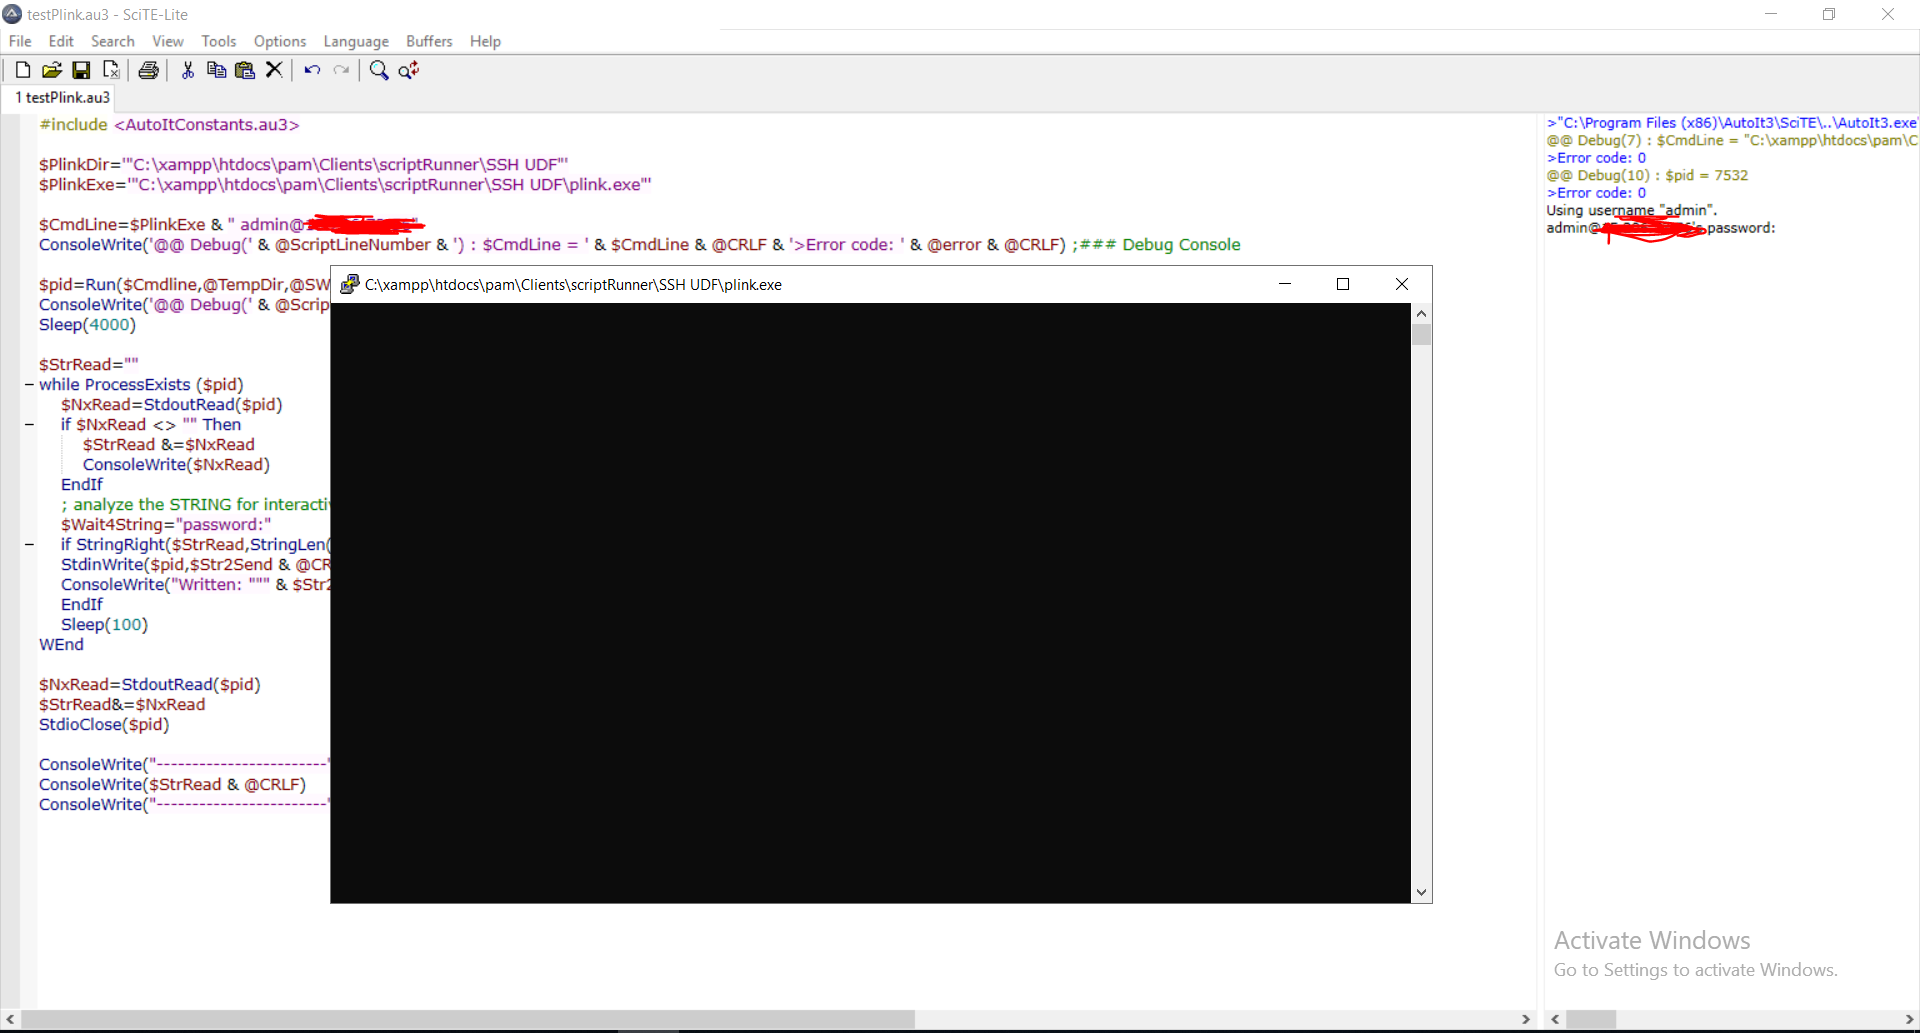Click 'ConsoleWrite($StrRead & @CRLF)' line
Image resolution: width=1920 pixels, height=1033 pixels.
pos(172,785)
